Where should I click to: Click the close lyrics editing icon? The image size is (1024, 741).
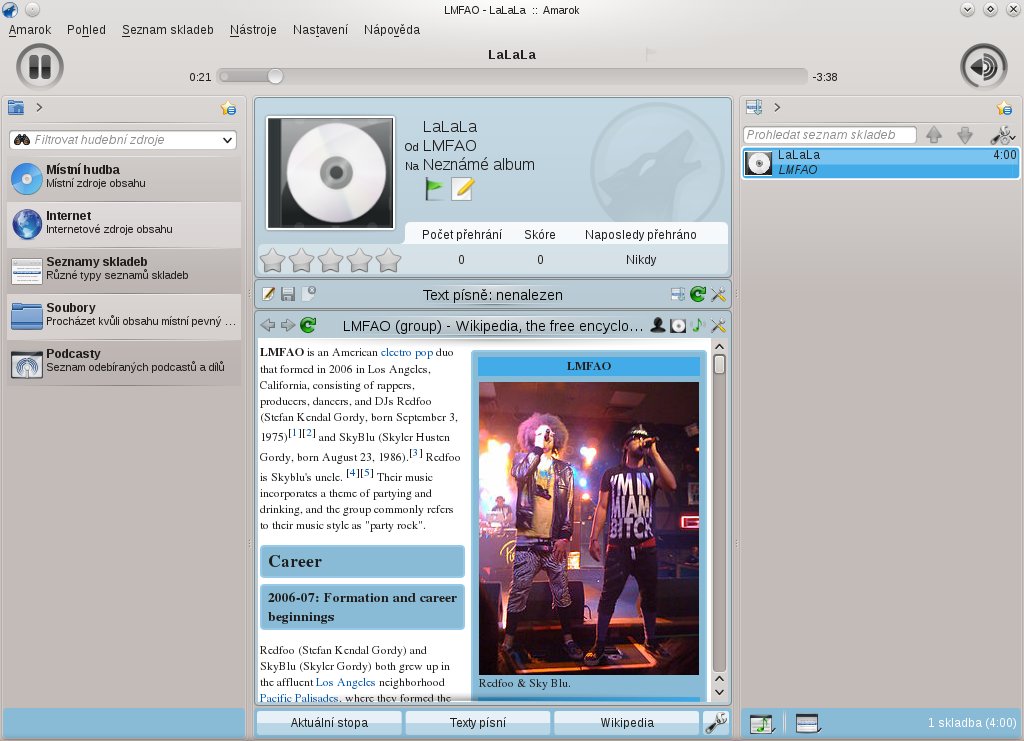click(308, 293)
